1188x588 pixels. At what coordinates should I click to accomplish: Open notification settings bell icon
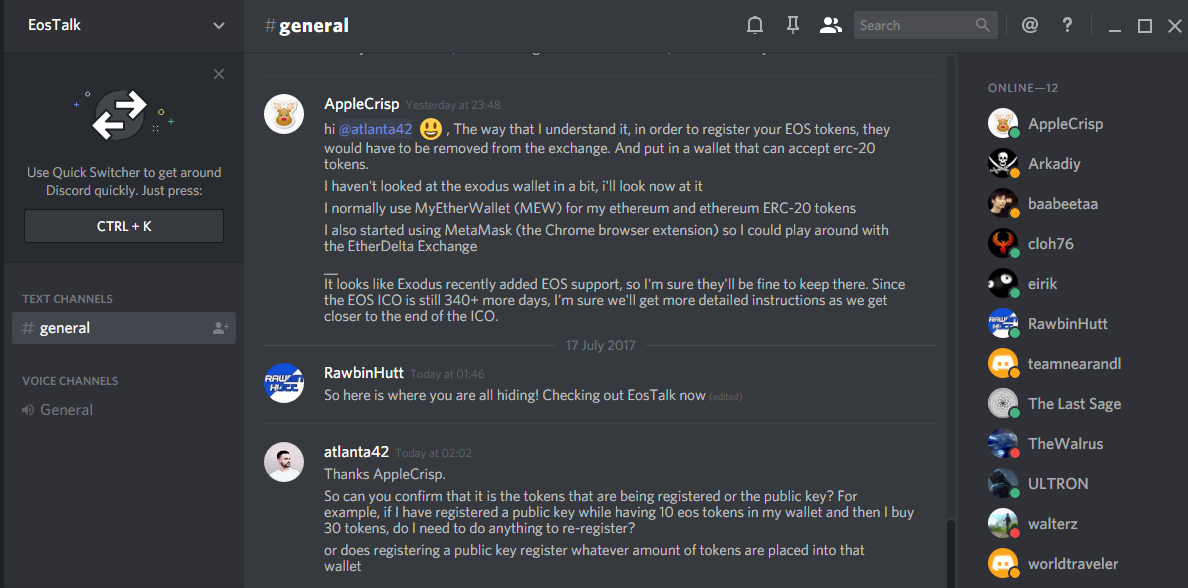755,26
